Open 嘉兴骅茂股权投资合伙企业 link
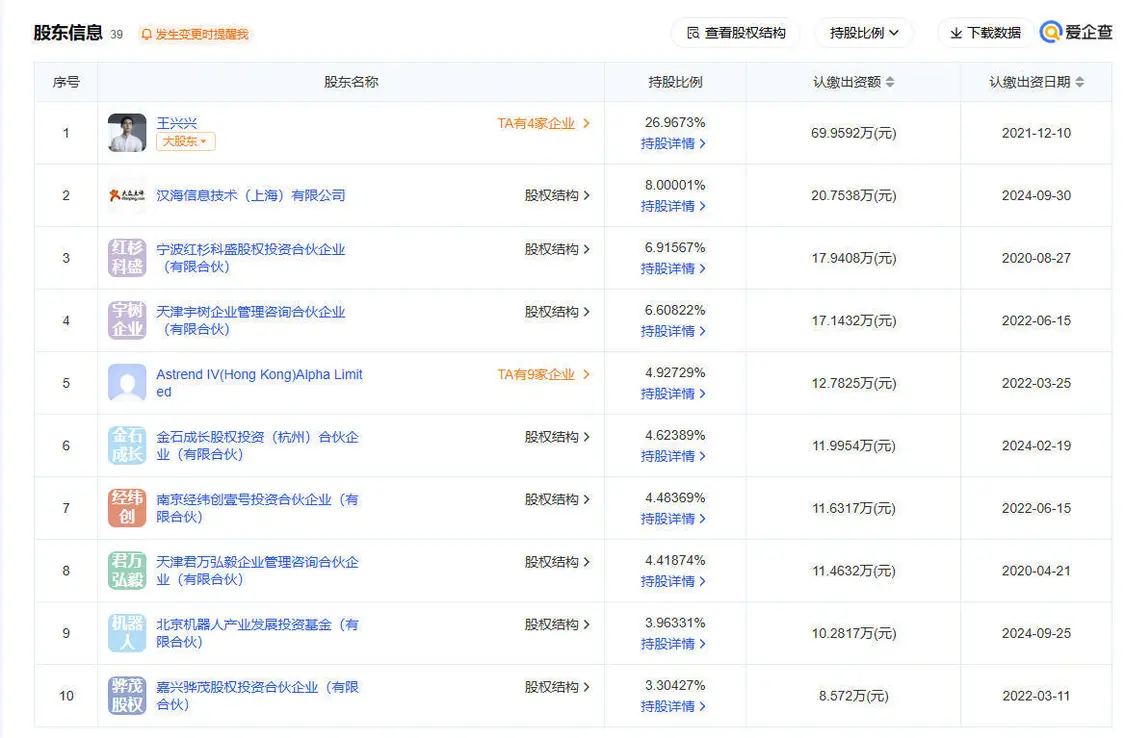 pyautogui.click(x=258, y=696)
